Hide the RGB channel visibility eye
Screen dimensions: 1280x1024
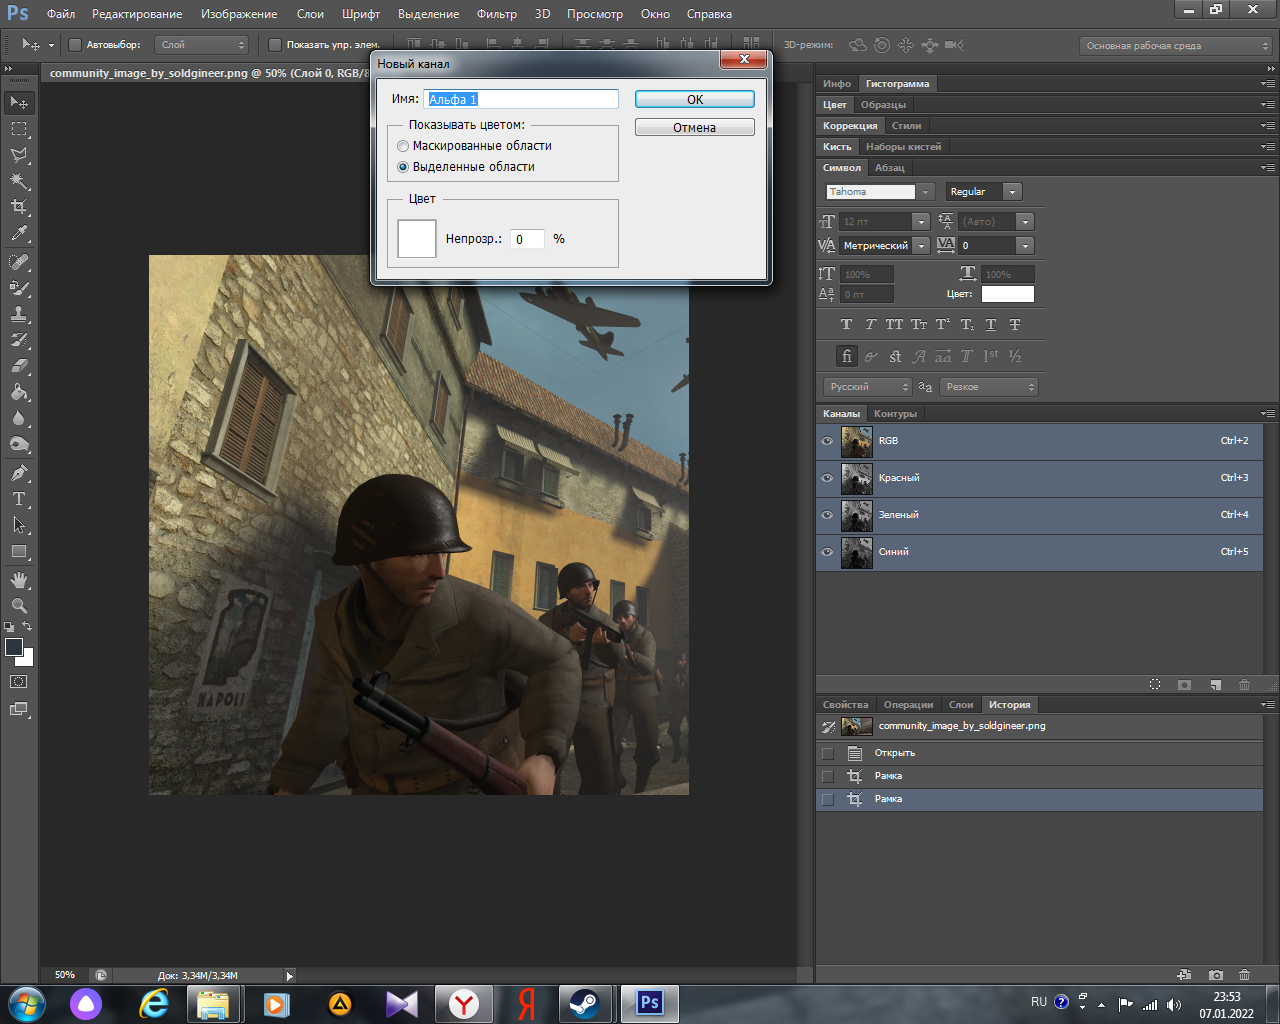pyautogui.click(x=827, y=441)
